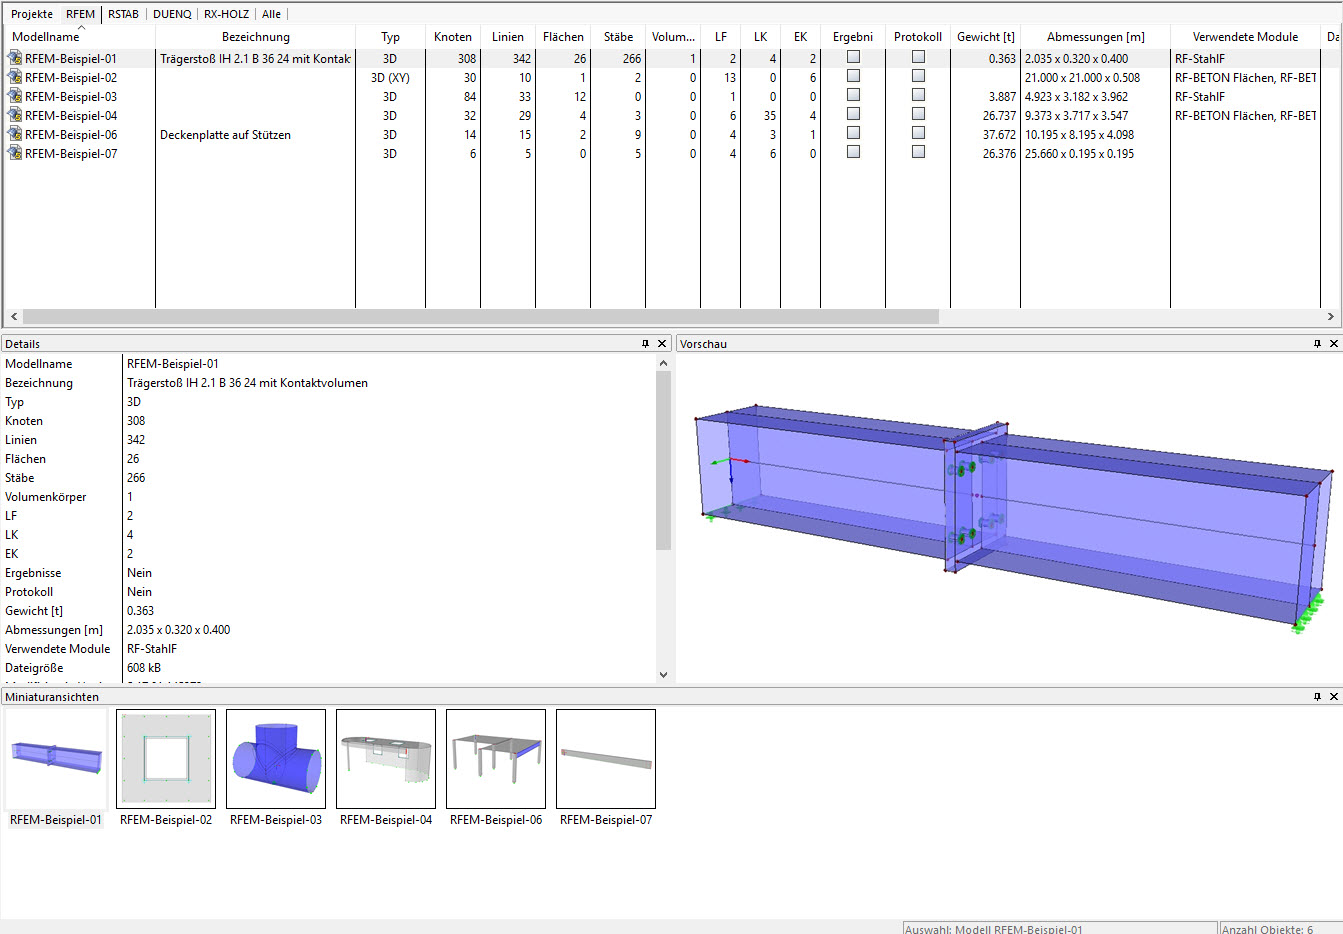
Task: Sort by the Knoten column header
Action: click(x=453, y=37)
